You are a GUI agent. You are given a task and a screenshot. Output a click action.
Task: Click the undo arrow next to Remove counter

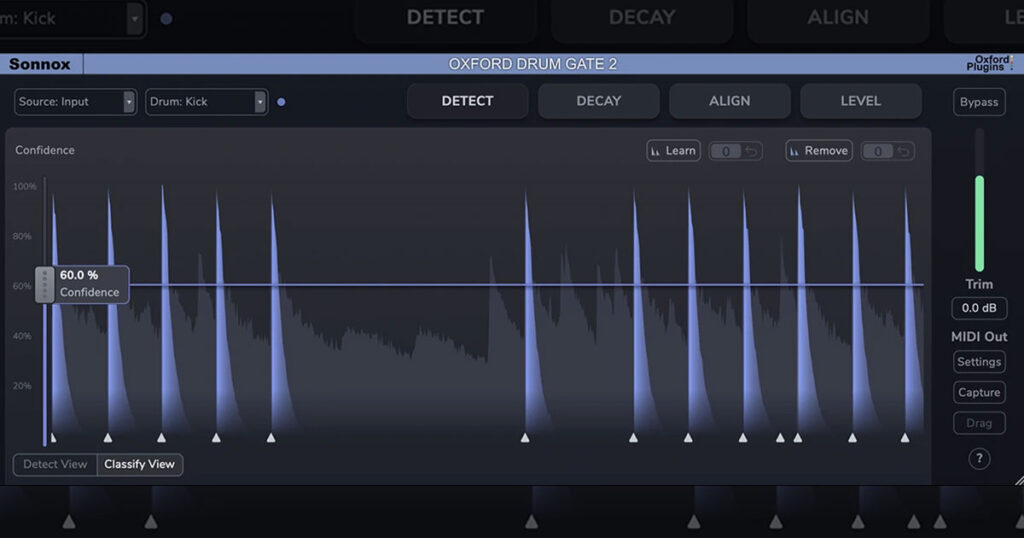904,151
